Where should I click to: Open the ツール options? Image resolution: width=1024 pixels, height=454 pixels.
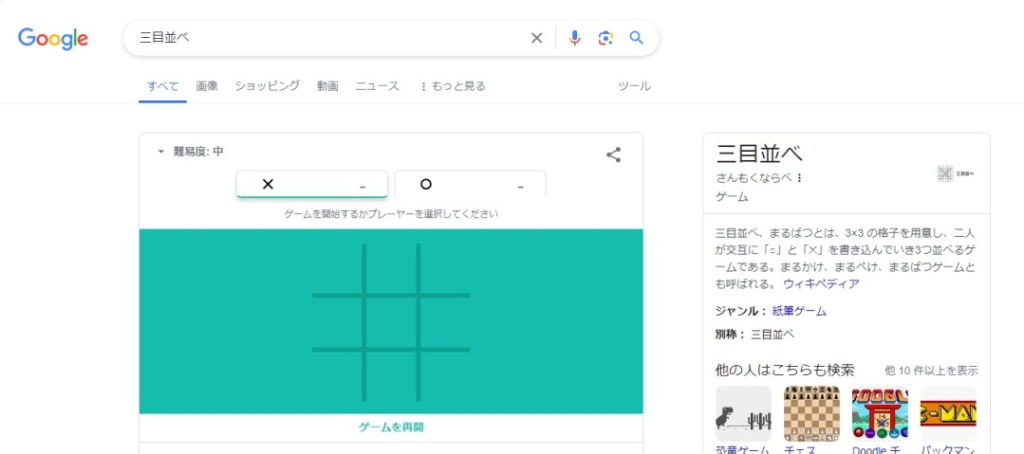click(x=634, y=86)
